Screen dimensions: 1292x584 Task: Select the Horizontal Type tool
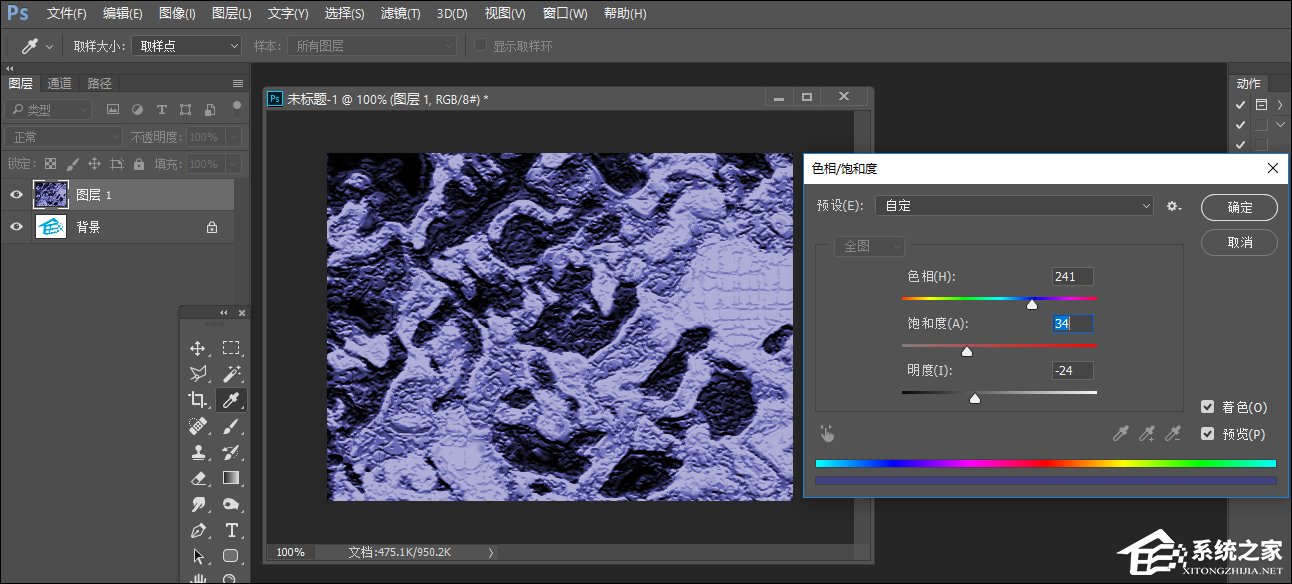(x=231, y=530)
